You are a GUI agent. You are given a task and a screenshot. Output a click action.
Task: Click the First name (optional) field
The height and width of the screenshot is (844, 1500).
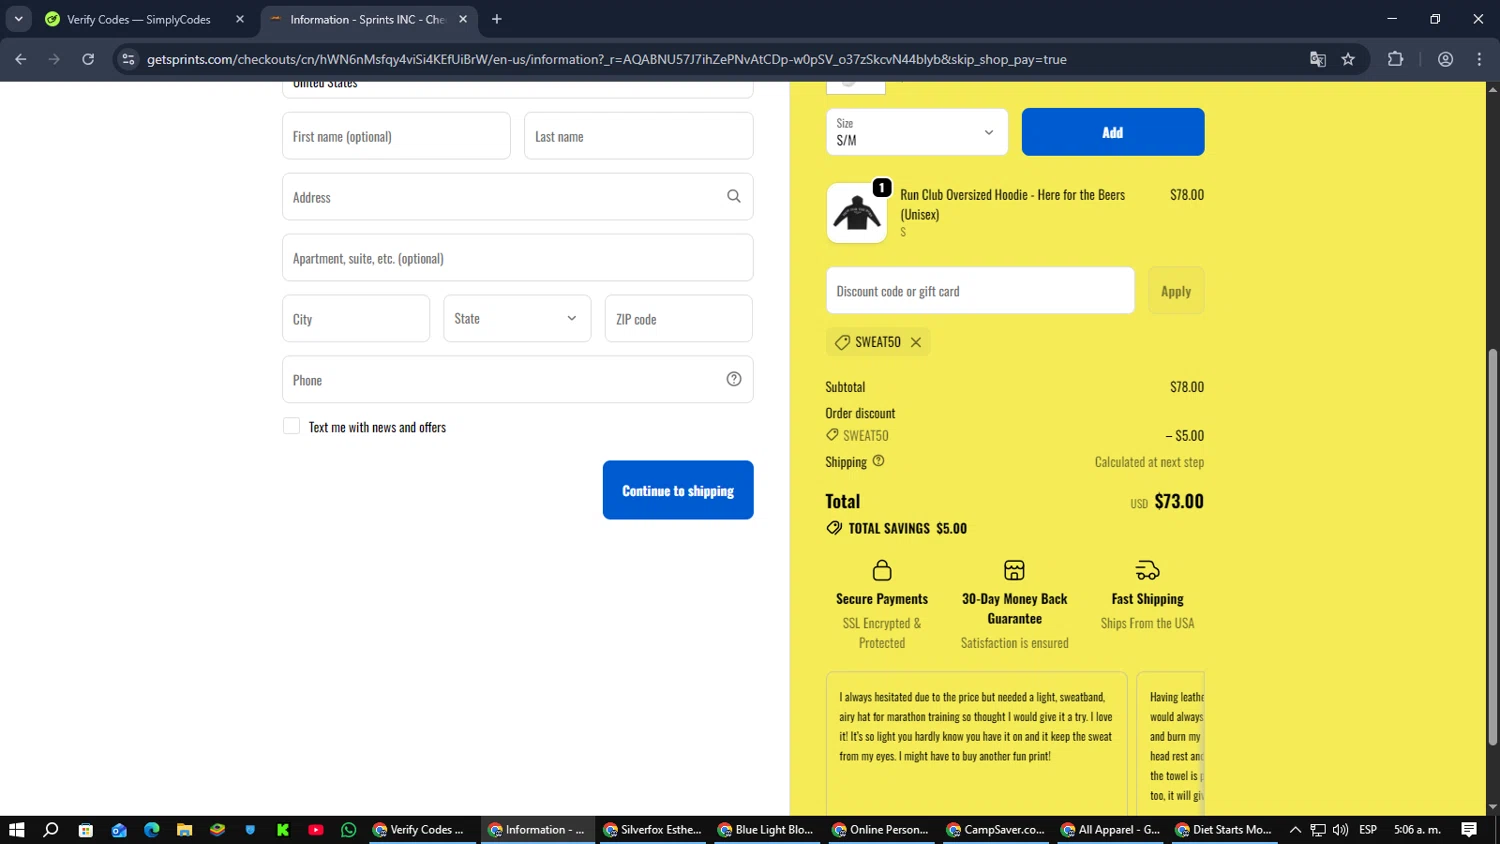[396, 136]
